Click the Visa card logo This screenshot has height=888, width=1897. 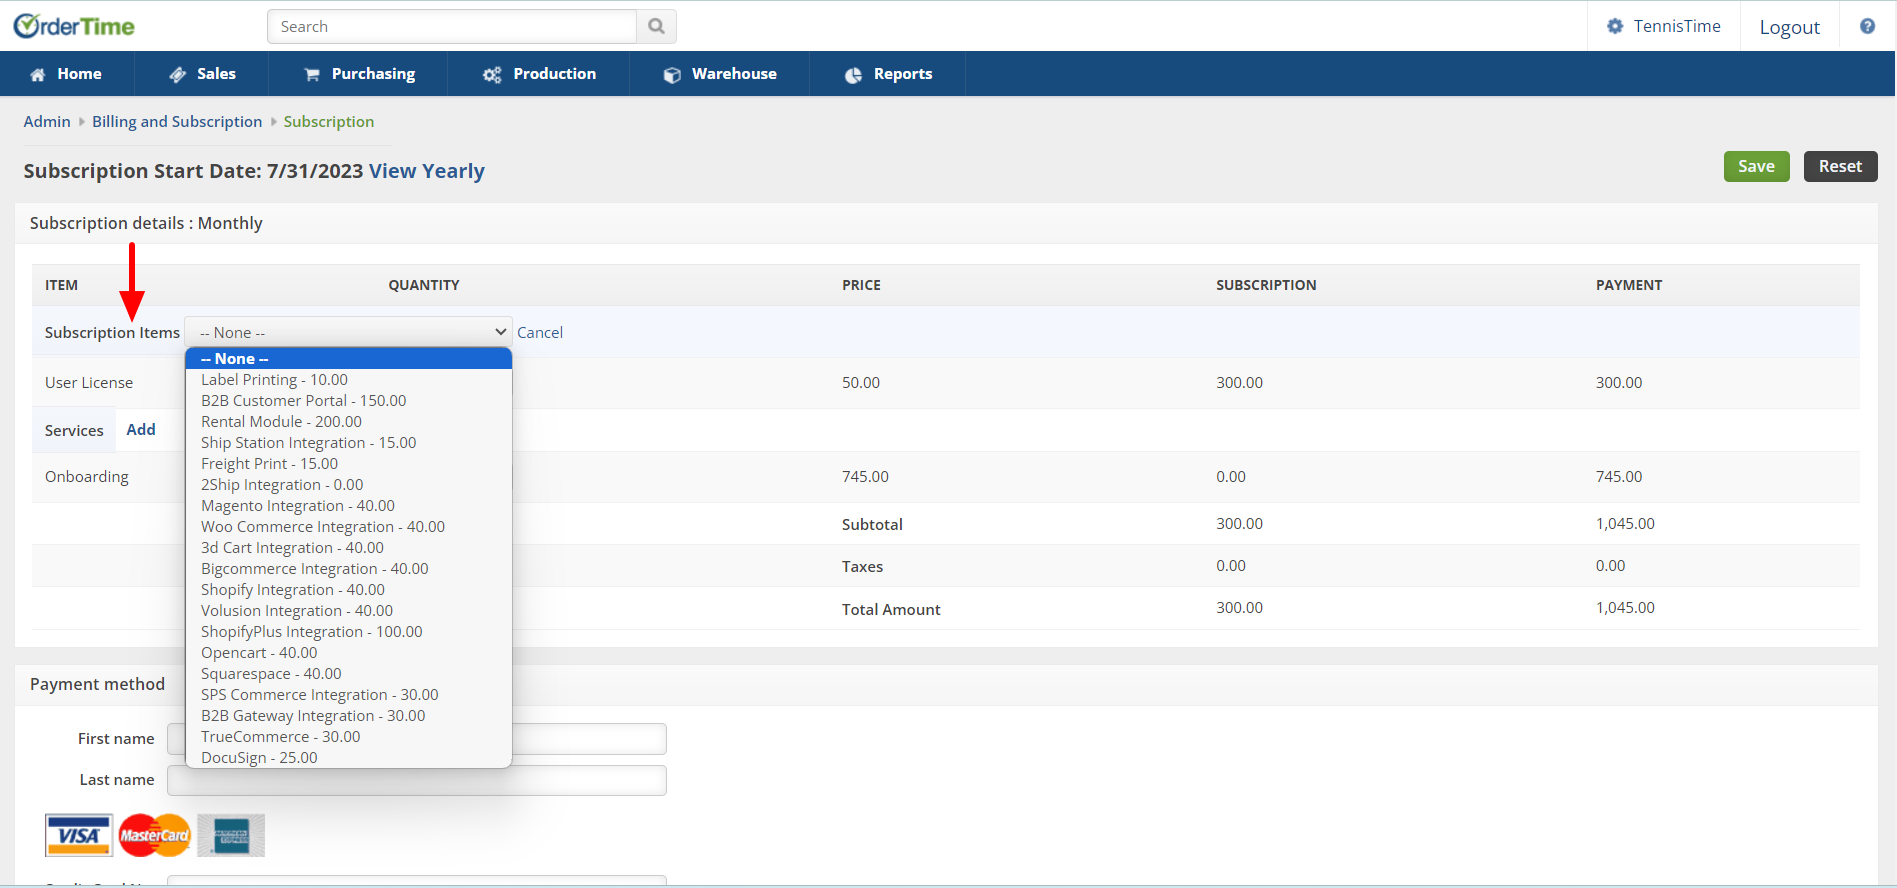point(79,835)
